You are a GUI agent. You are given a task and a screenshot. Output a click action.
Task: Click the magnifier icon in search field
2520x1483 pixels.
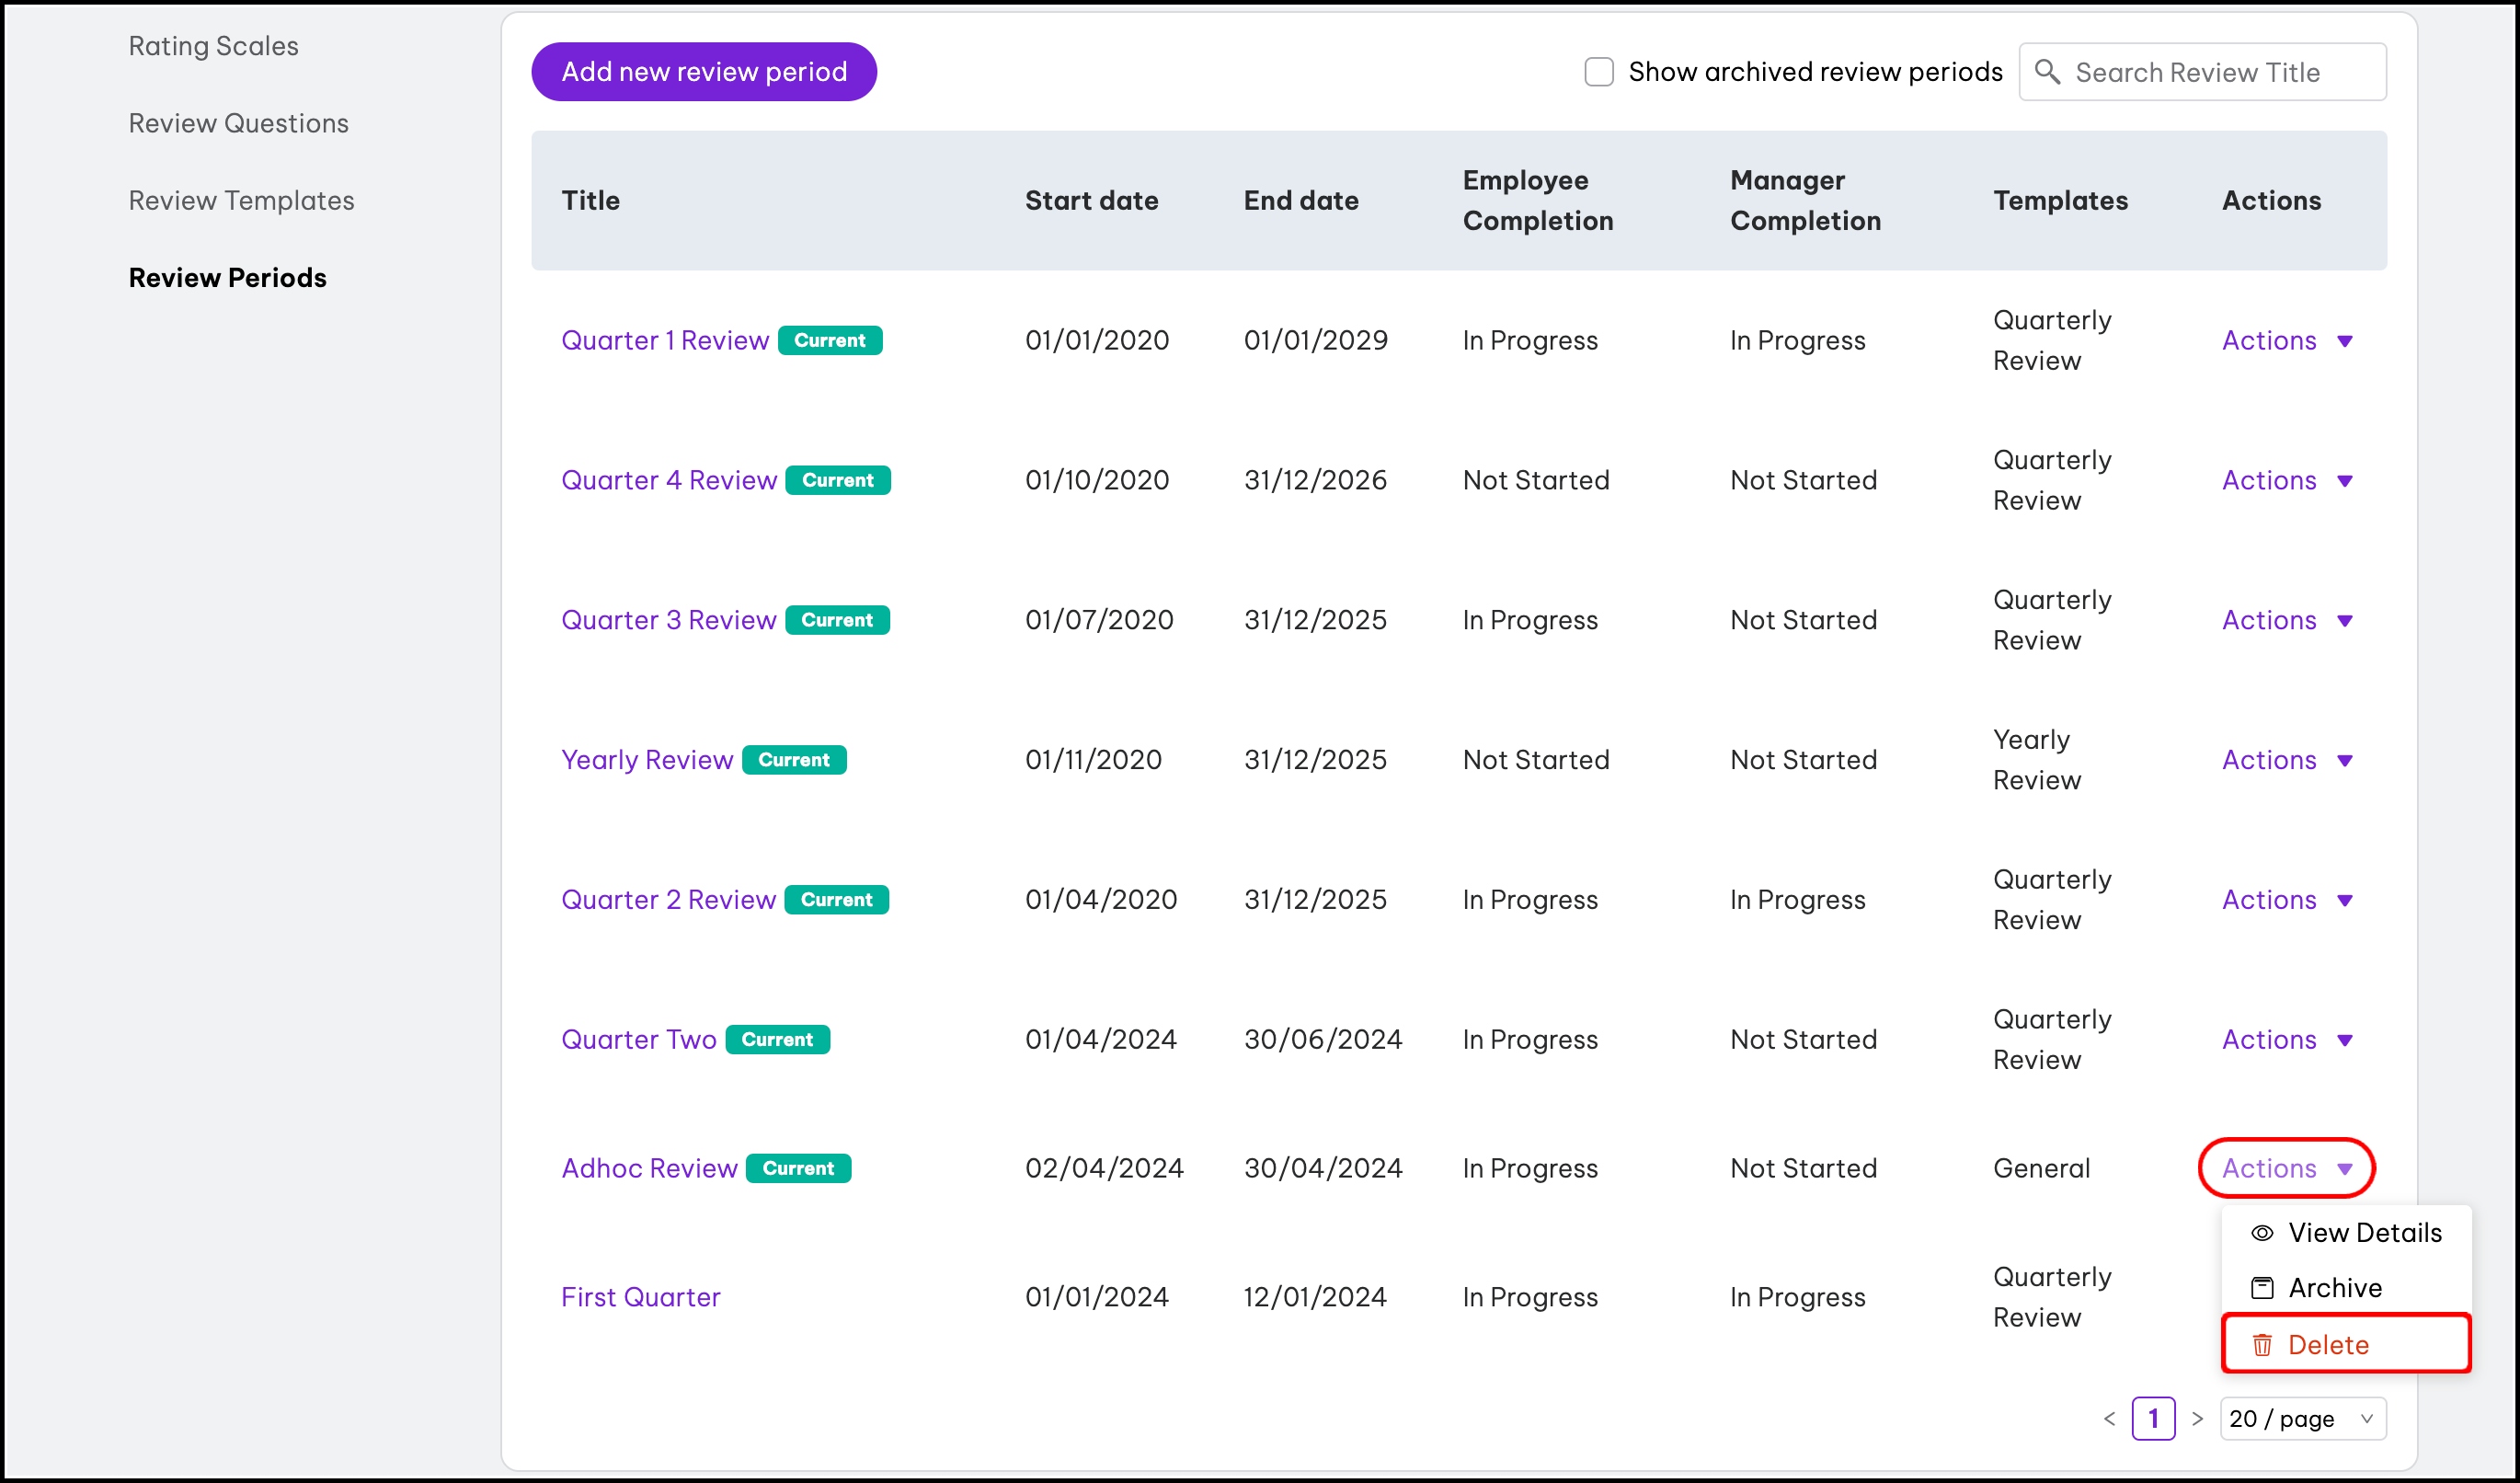pyautogui.click(x=2047, y=72)
